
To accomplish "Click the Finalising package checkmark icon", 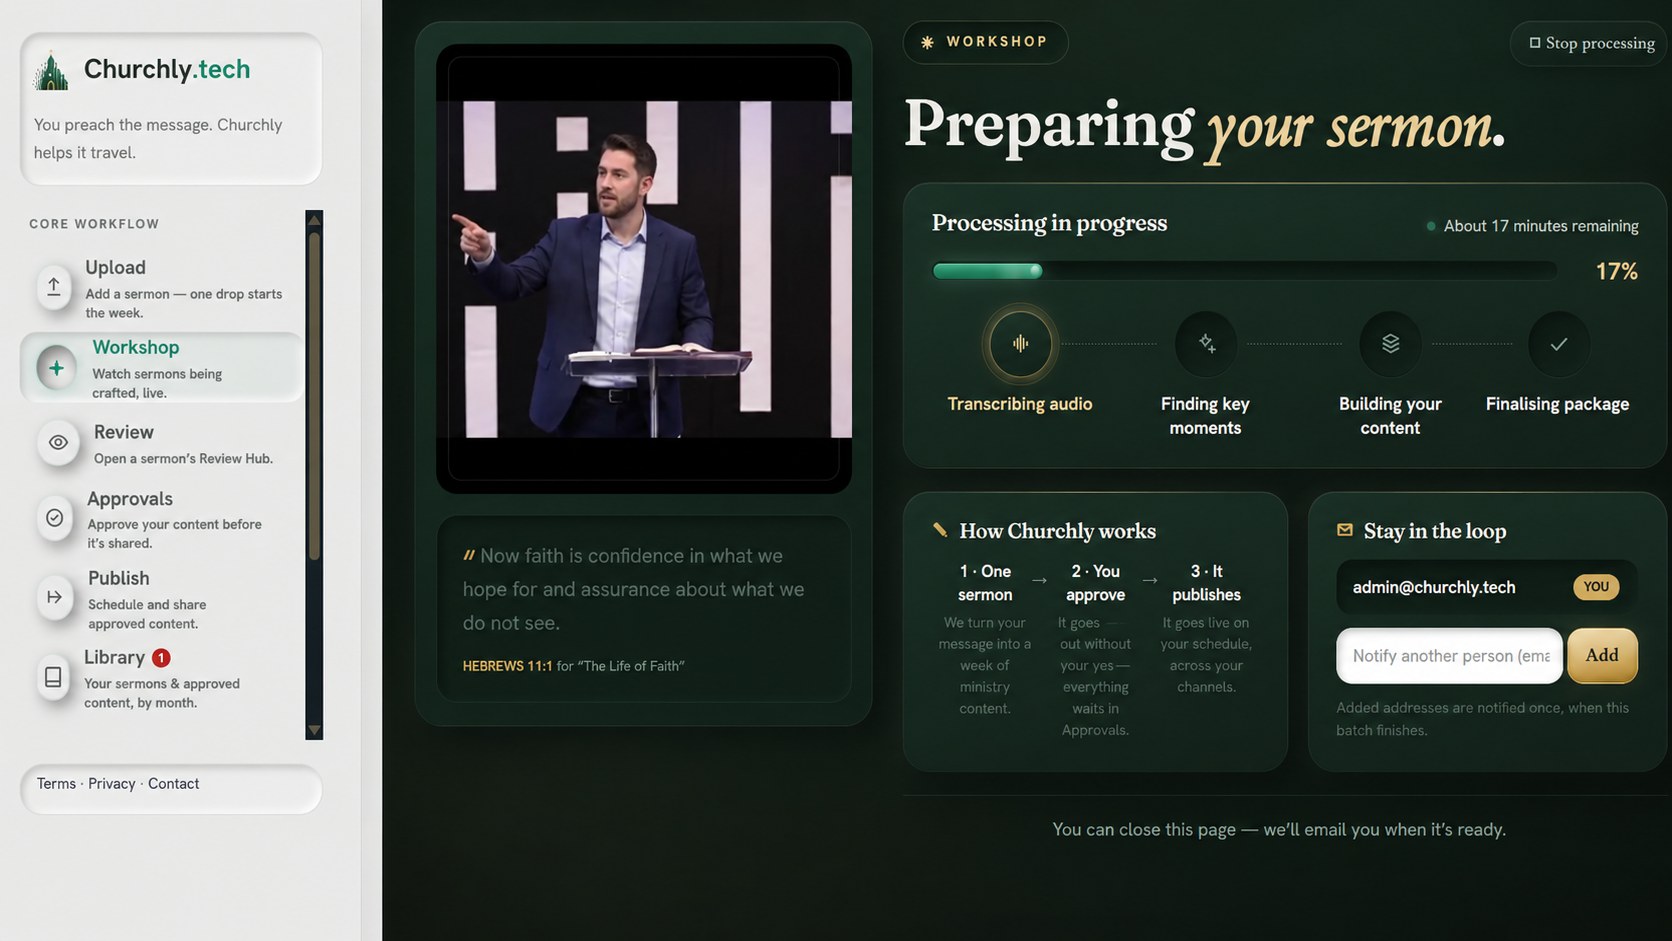I will click(1558, 344).
